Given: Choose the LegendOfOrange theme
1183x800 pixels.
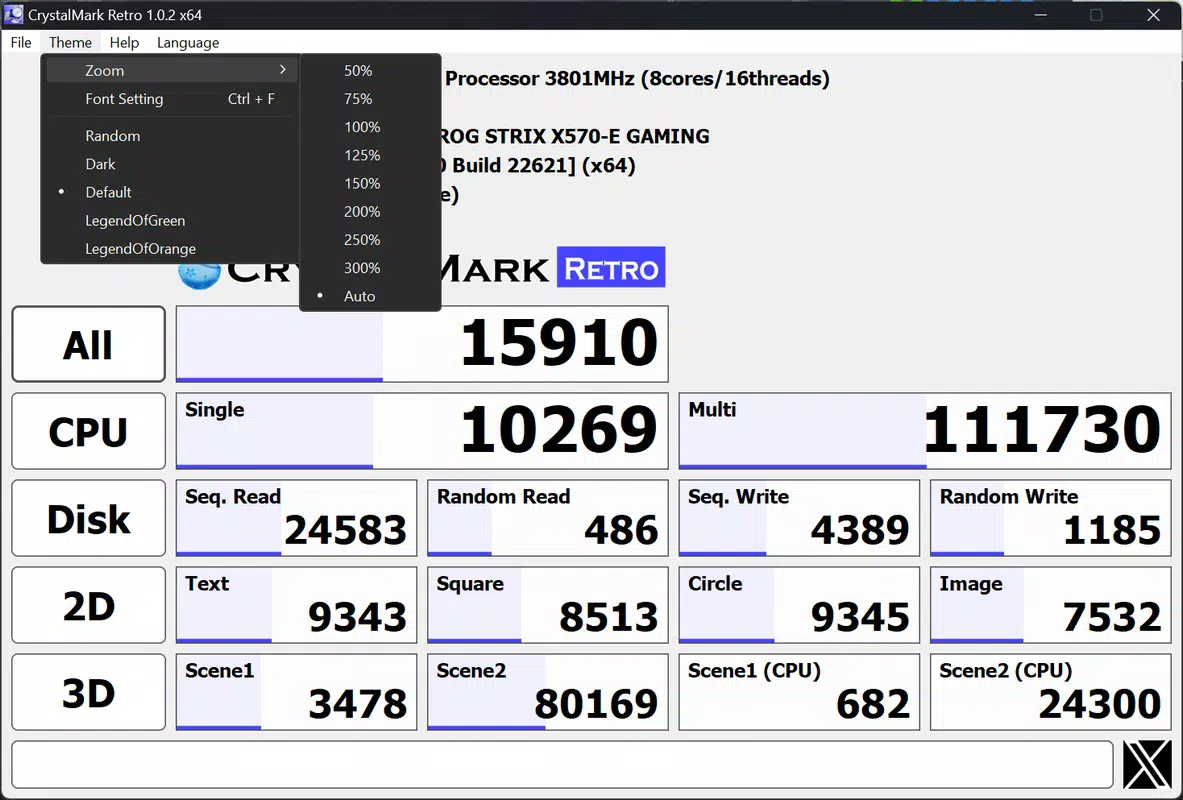Looking at the screenshot, I should (x=172, y=248).
